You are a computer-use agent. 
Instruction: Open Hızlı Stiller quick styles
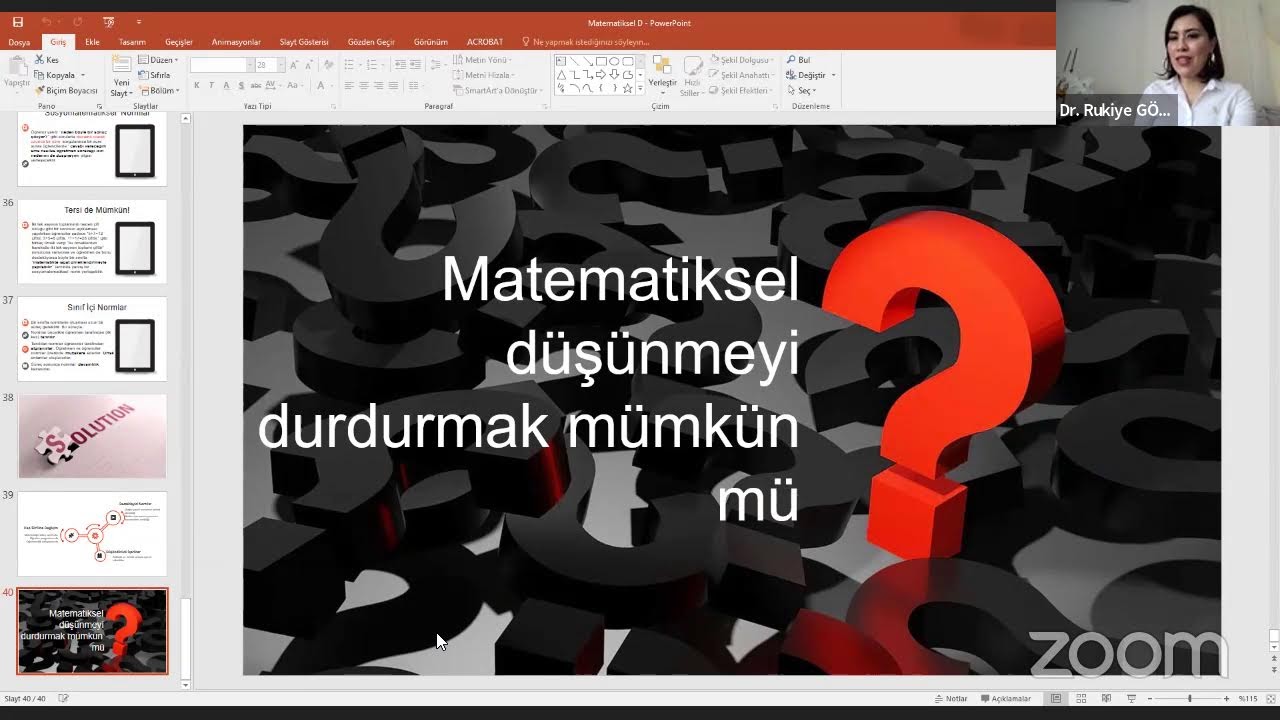click(x=692, y=75)
